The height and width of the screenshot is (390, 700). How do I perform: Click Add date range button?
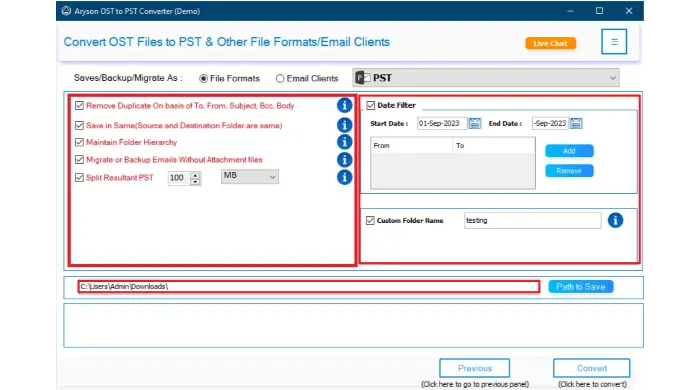coord(569,151)
